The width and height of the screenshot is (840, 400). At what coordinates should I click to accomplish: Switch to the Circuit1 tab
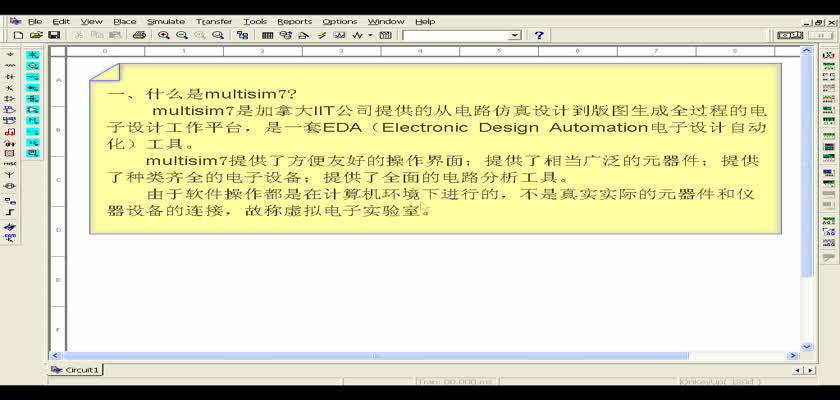pos(76,370)
